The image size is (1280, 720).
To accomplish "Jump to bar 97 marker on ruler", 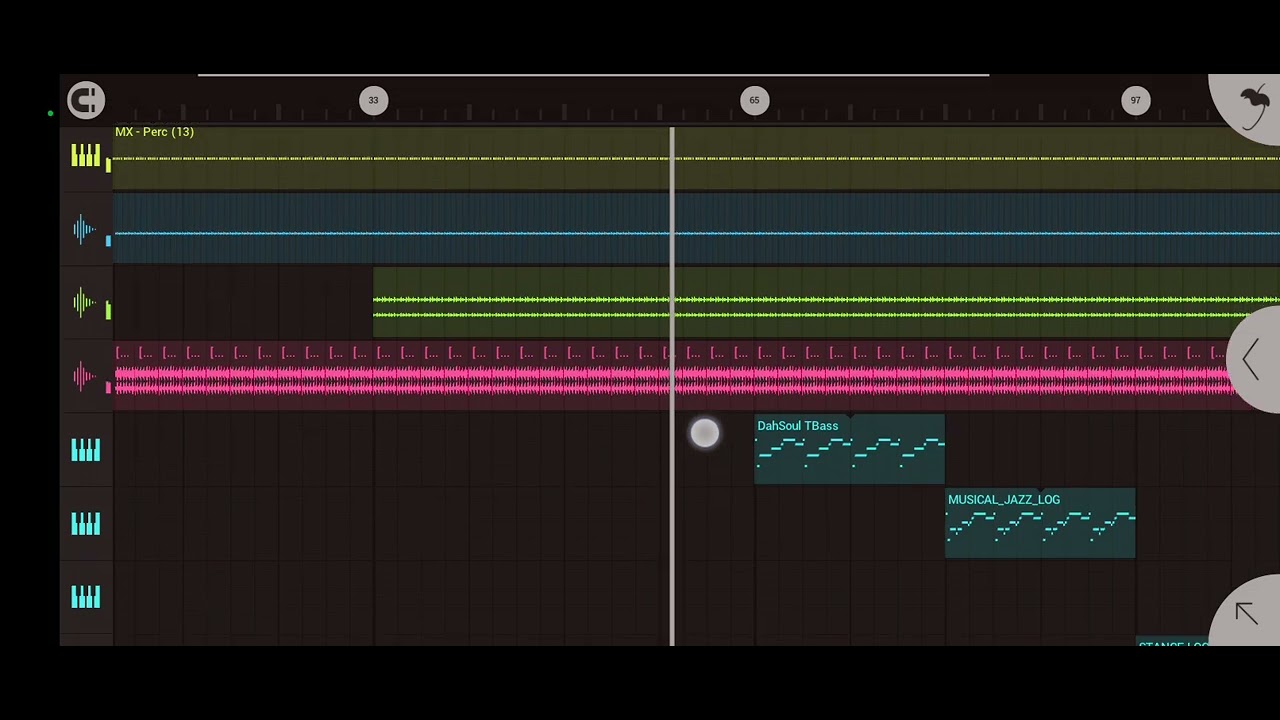I will (x=1135, y=100).
